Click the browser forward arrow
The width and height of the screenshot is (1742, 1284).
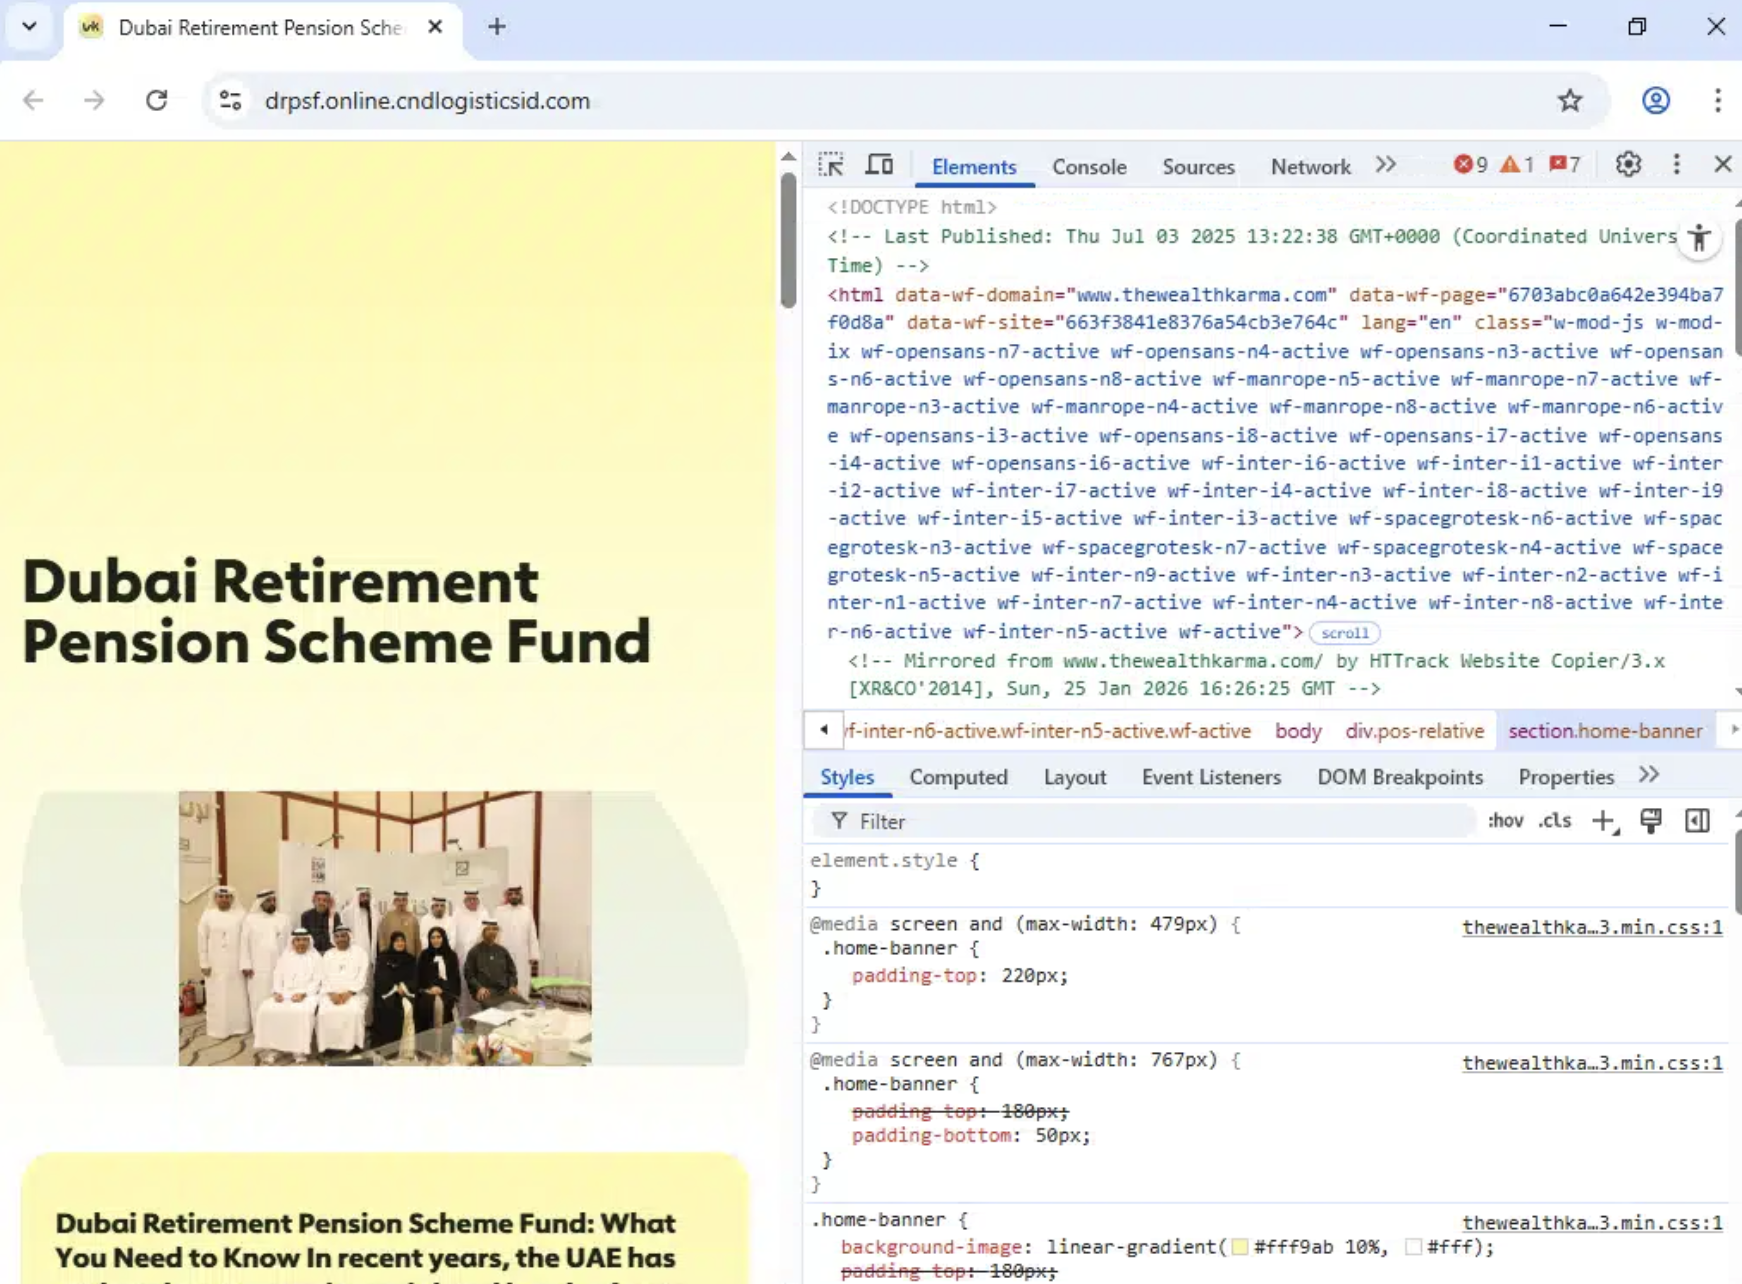click(x=94, y=100)
